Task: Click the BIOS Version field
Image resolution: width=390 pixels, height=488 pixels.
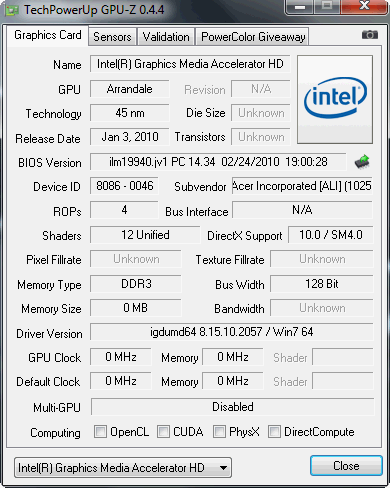Action: coord(218,162)
